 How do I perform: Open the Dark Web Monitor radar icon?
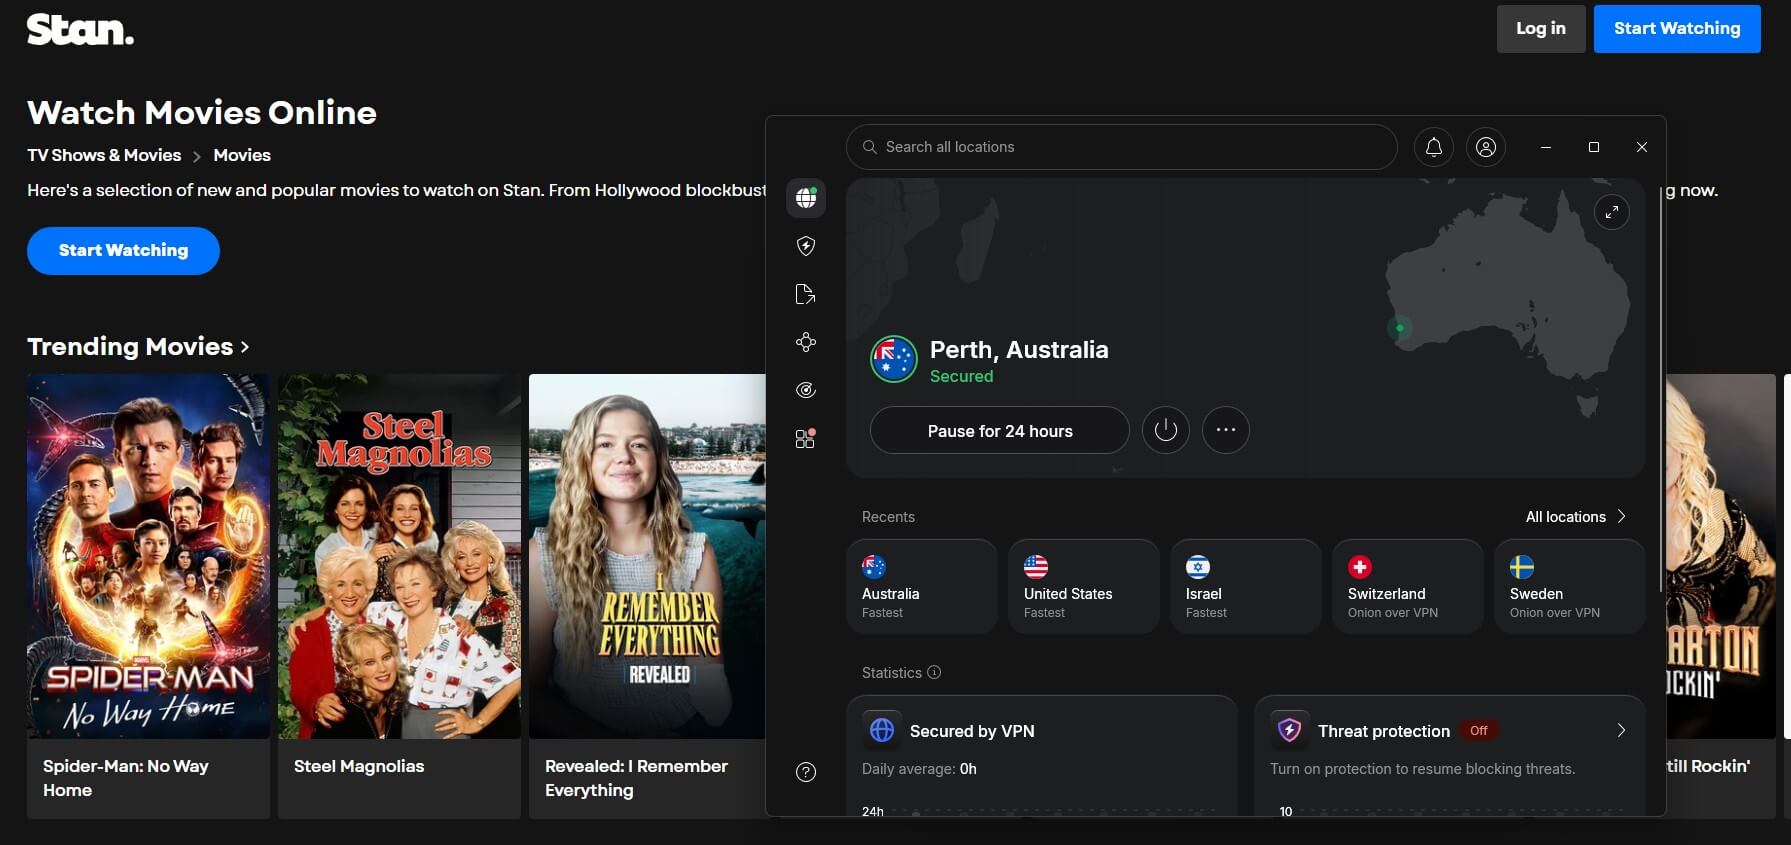coord(805,390)
